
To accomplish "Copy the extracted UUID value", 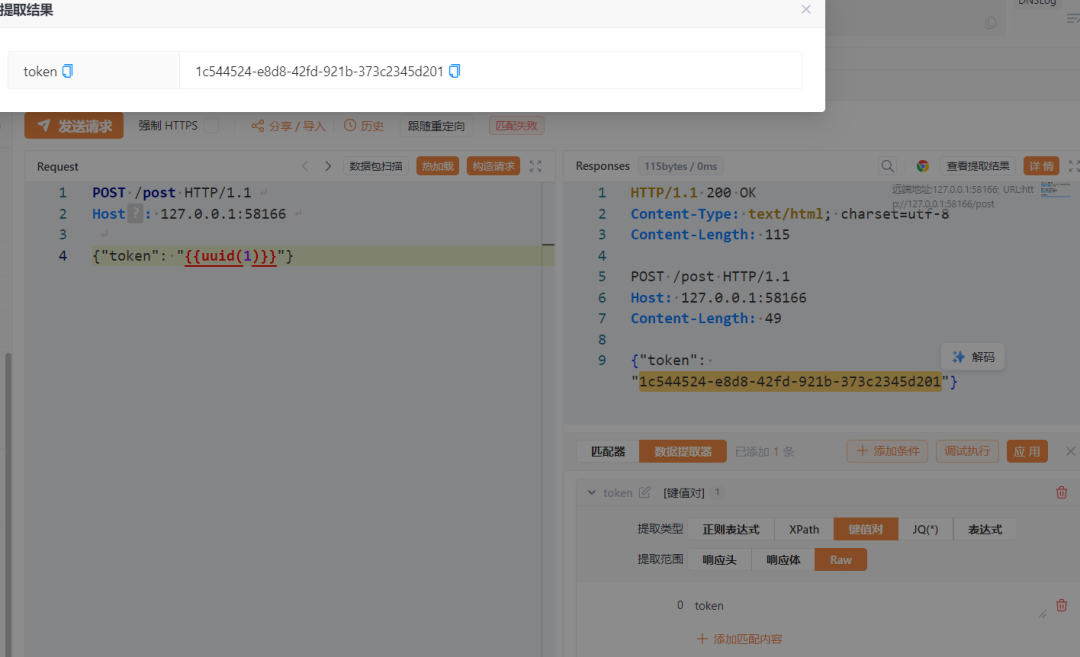I will [455, 71].
